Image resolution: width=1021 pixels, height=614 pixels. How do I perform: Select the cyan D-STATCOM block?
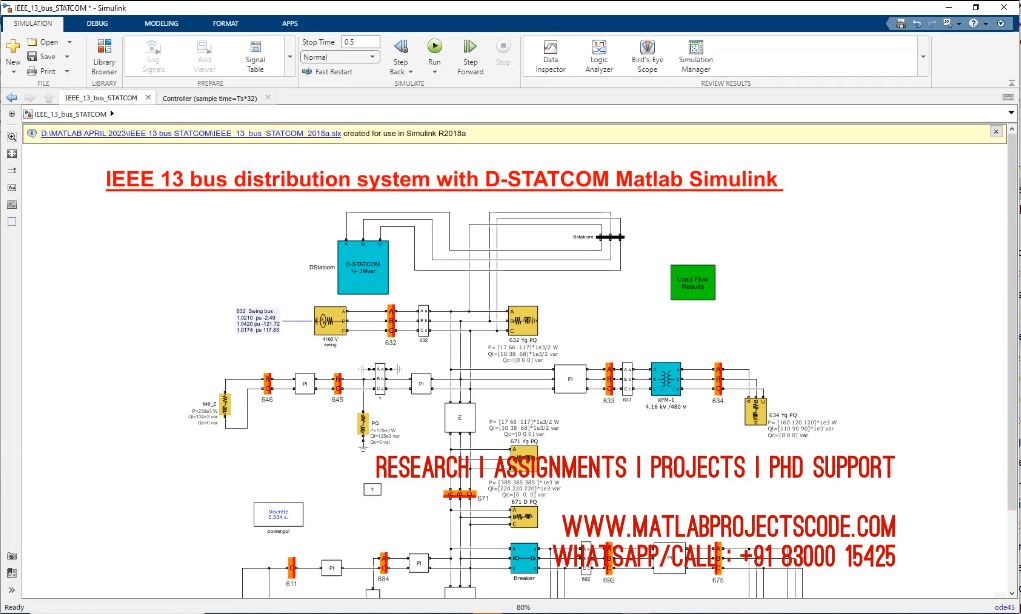pyautogui.click(x=363, y=268)
